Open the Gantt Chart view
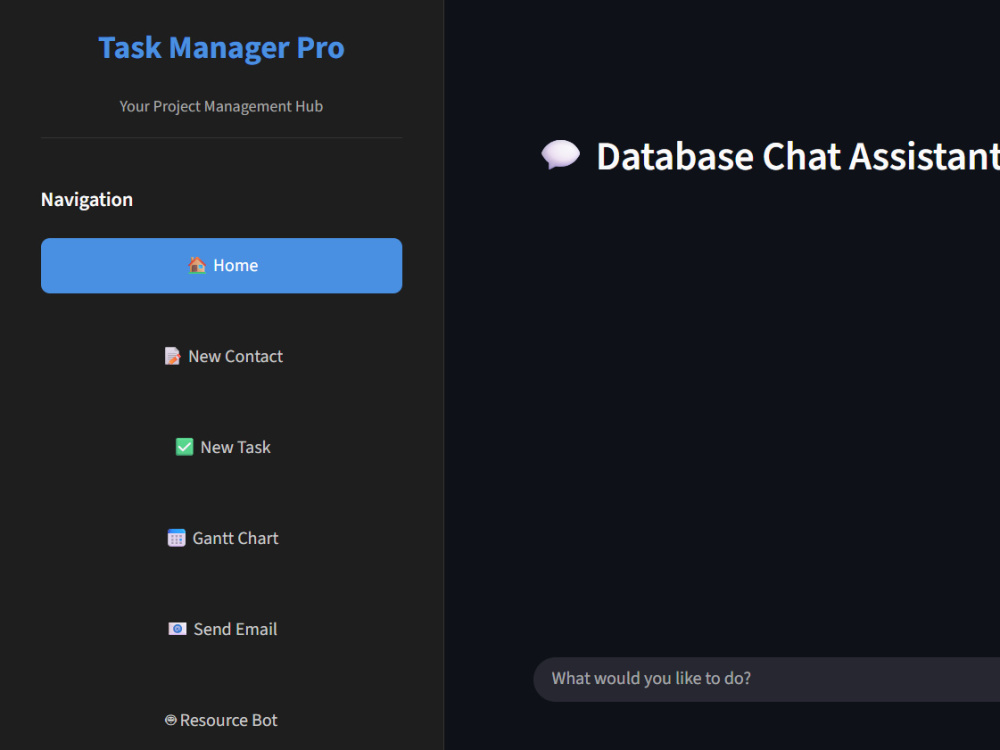Viewport: 1000px width, 750px height. point(221,538)
